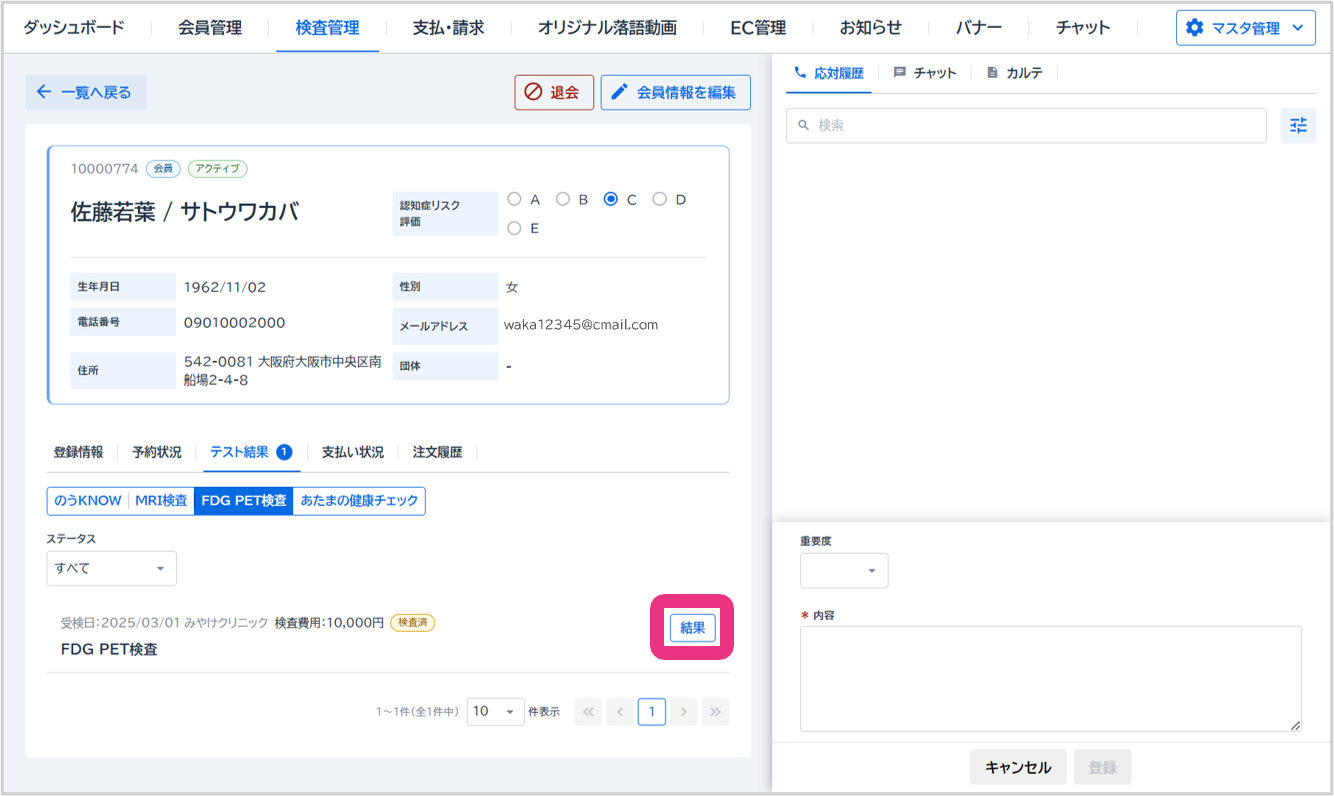Screen dimensions: 1334x796
Task: Open the 重要度 dropdown
Action: click(843, 571)
